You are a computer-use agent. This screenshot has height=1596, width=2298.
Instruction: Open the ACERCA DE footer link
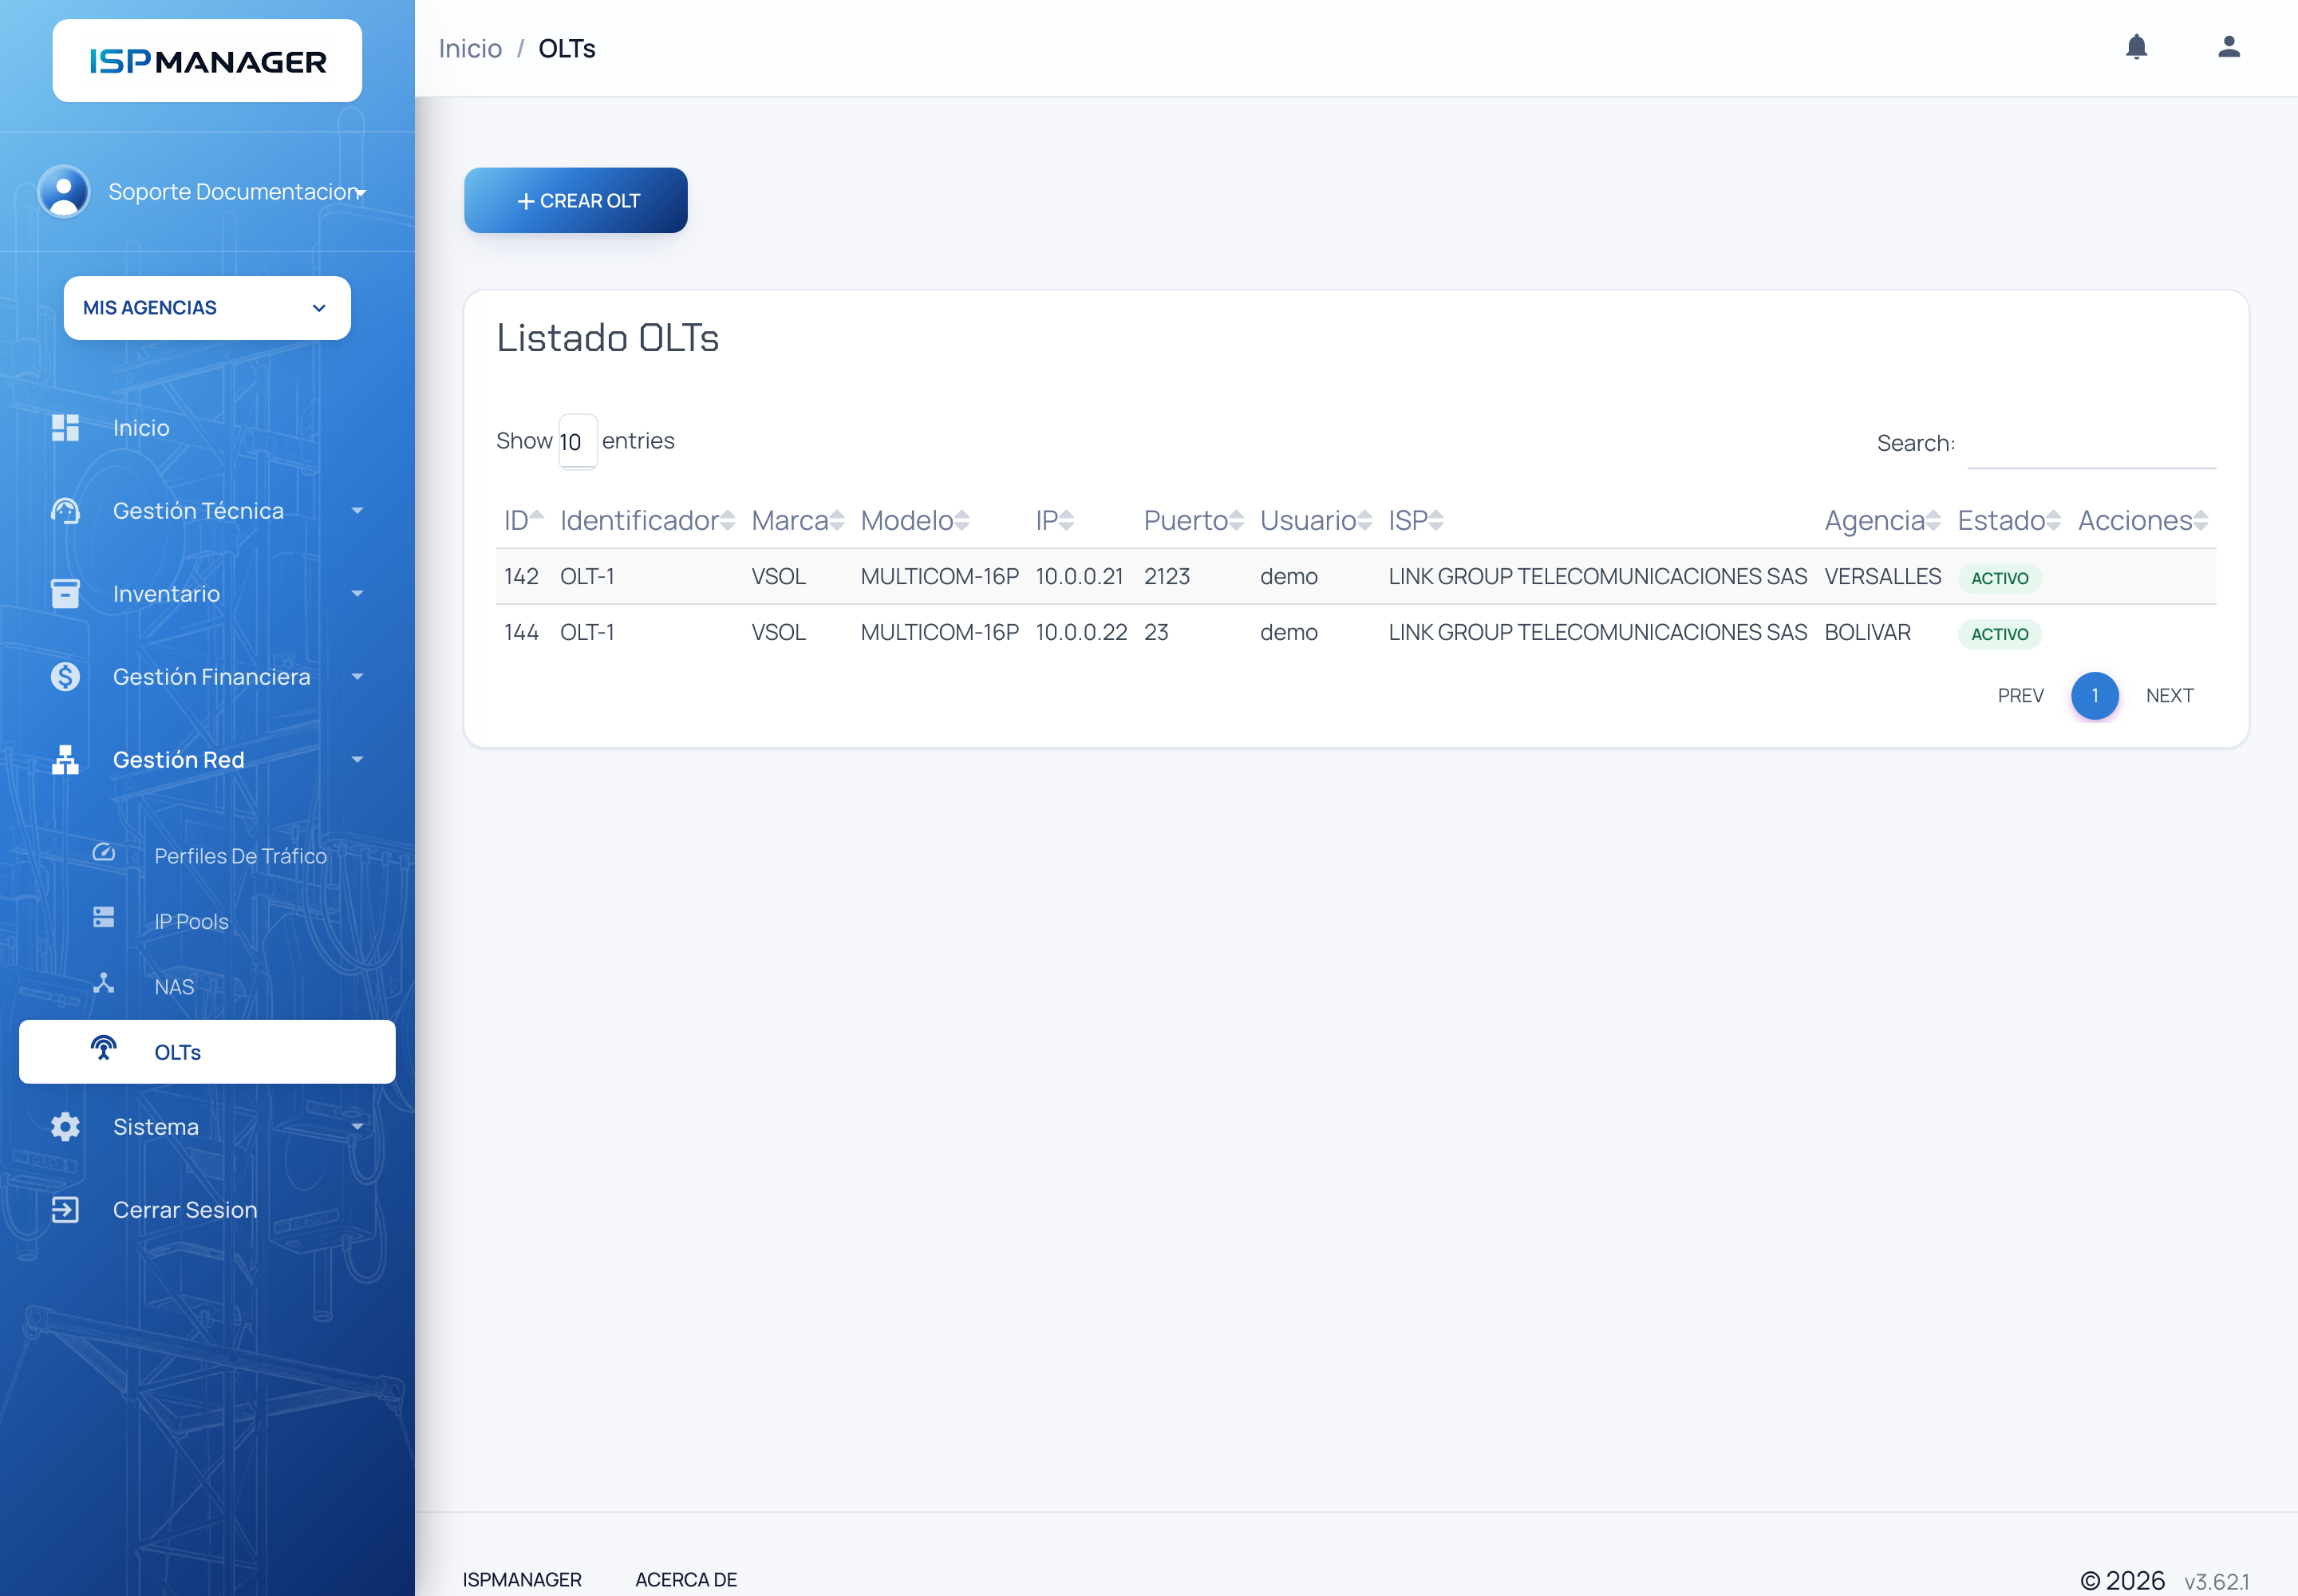(x=686, y=1580)
